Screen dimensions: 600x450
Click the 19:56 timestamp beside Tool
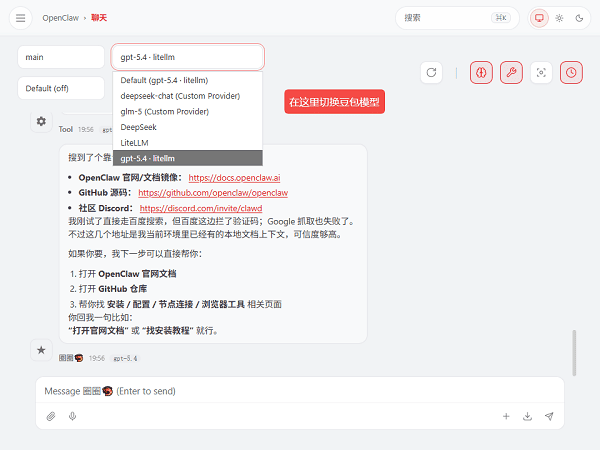point(86,129)
